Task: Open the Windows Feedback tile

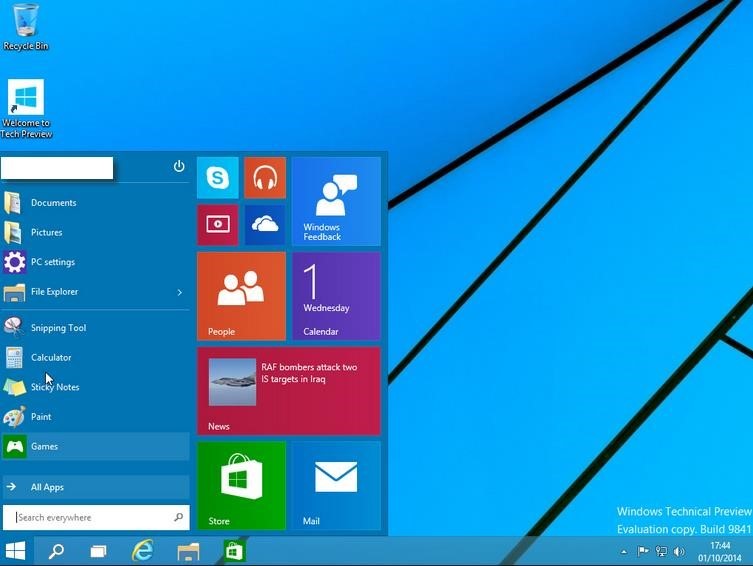Action: click(x=336, y=201)
